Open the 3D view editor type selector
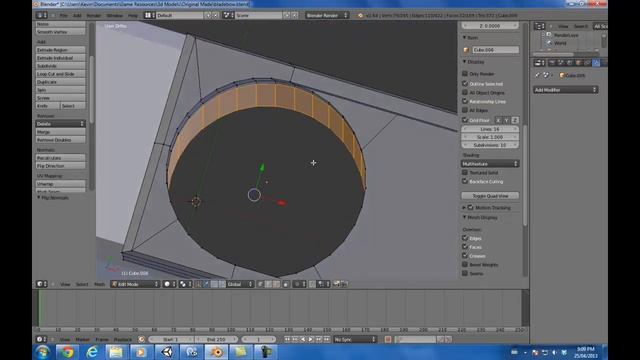The height and width of the screenshot is (360, 640). point(41,284)
